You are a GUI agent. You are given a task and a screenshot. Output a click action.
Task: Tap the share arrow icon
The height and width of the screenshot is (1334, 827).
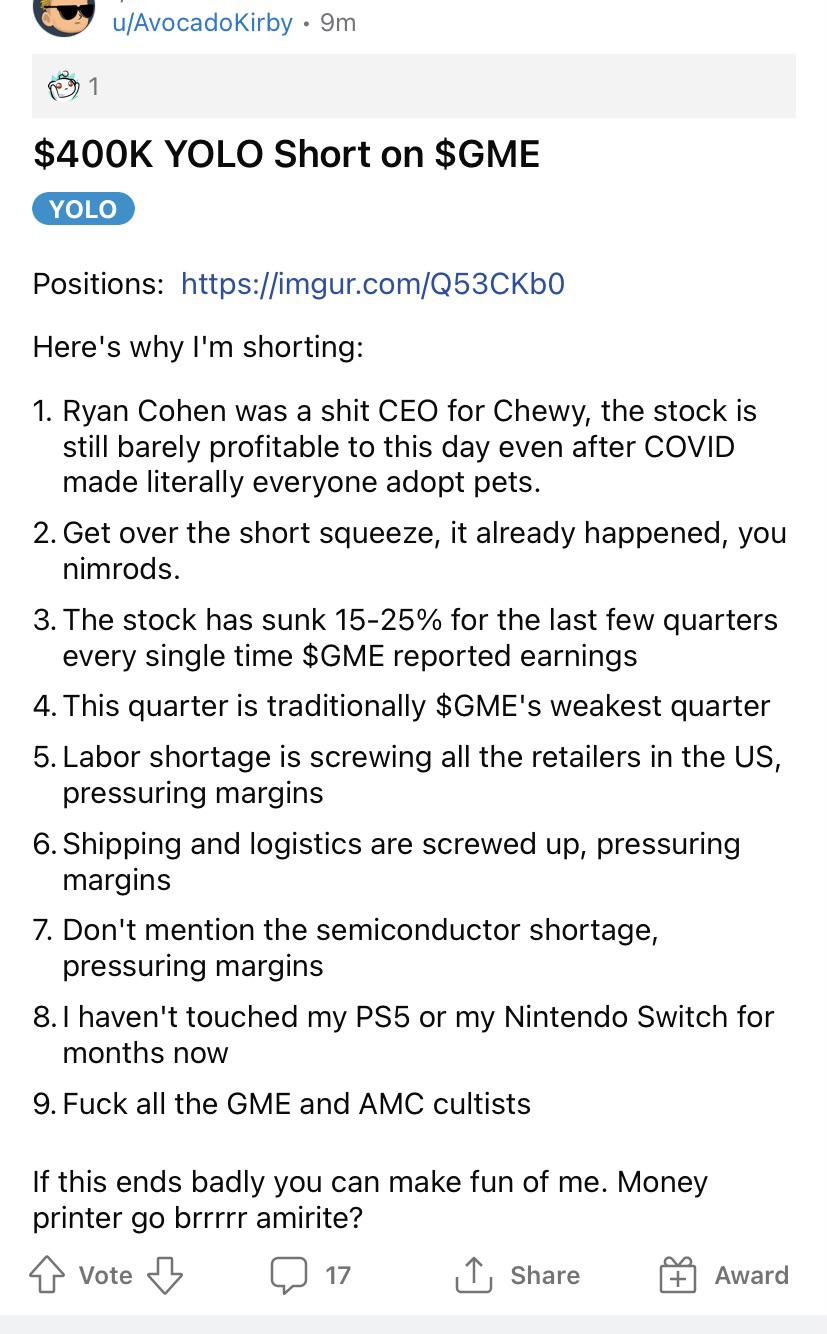(x=473, y=1275)
